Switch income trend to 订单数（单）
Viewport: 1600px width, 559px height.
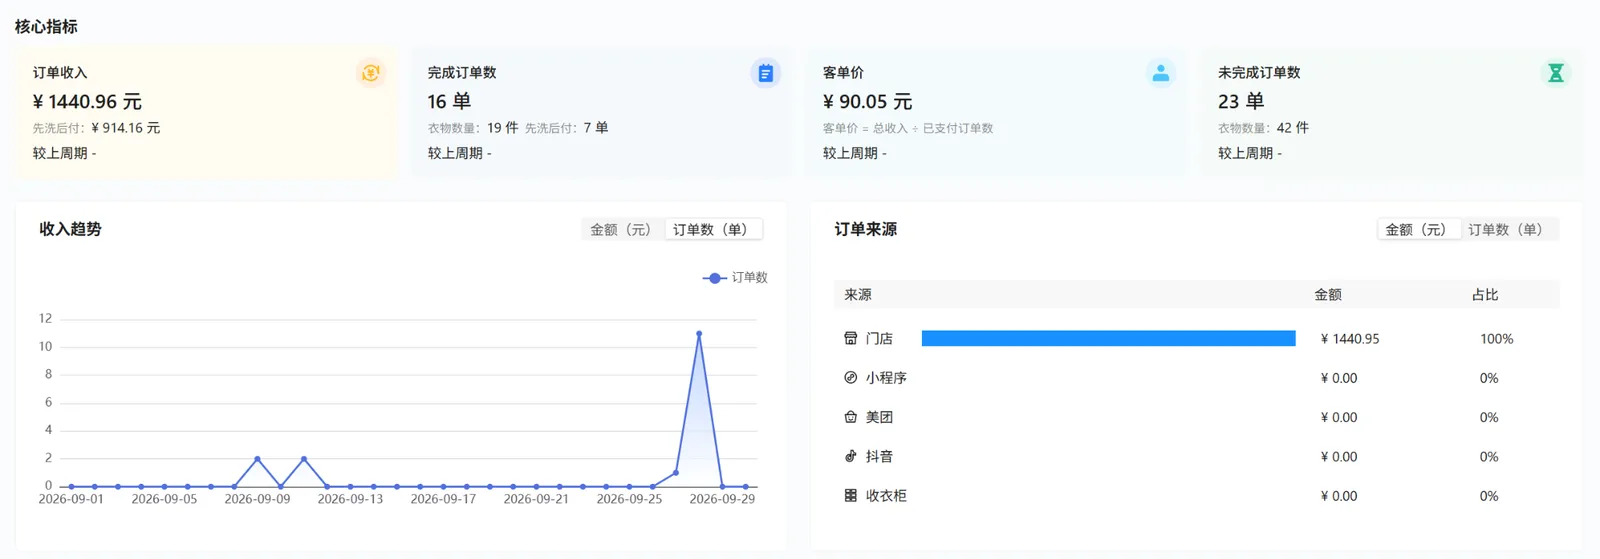click(x=712, y=229)
